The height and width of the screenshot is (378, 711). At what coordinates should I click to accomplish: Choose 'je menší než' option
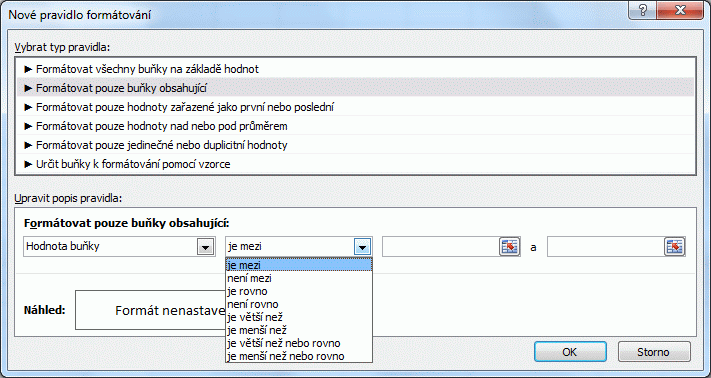pos(299,330)
